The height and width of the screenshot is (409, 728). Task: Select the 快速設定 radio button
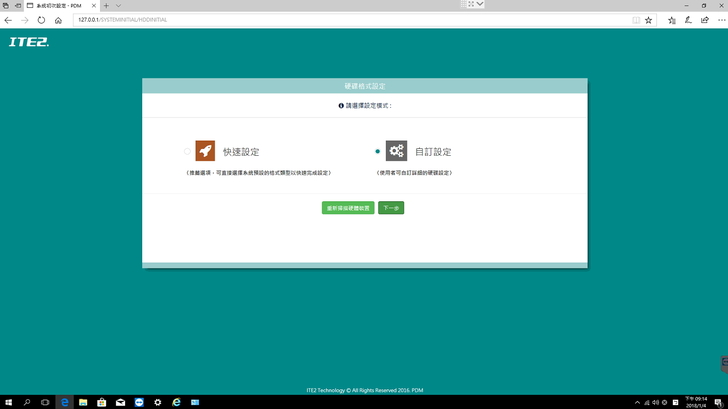pos(187,152)
